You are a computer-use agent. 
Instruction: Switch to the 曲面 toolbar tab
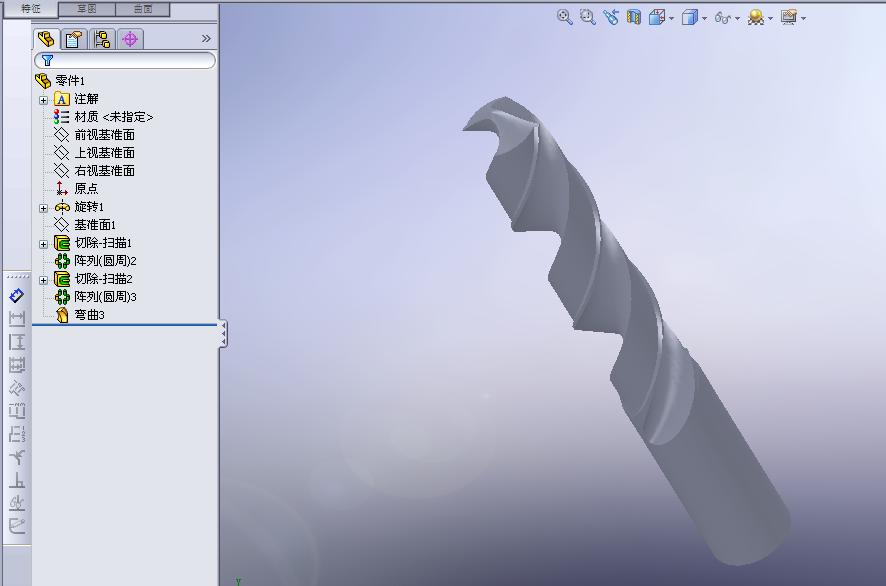pos(143,8)
